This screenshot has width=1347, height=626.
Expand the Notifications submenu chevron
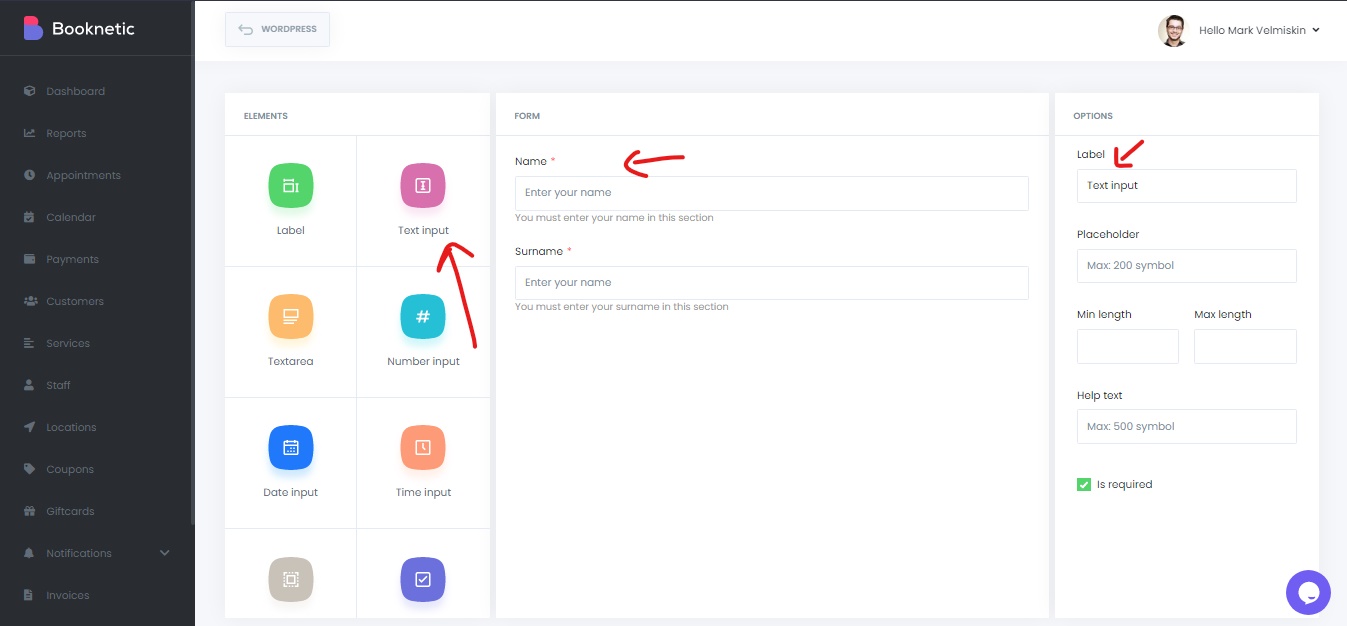pyautogui.click(x=165, y=553)
